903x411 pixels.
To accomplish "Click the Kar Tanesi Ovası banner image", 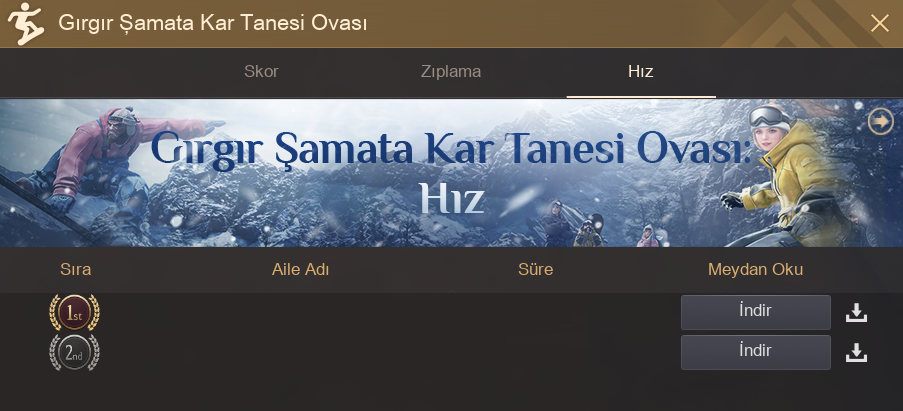I will pos(452,173).
